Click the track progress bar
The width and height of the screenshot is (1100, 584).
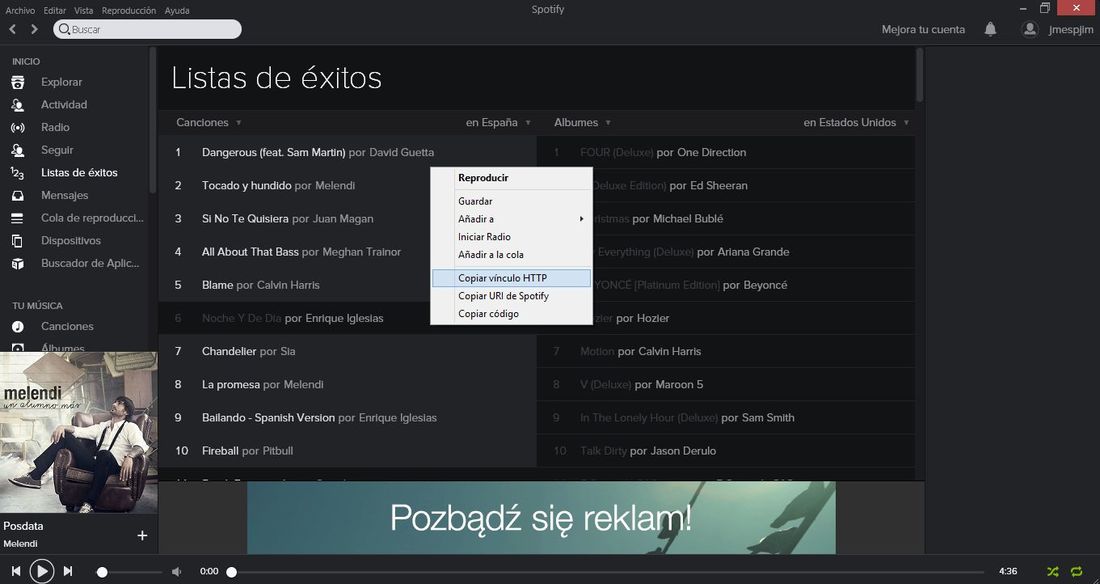(607, 572)
